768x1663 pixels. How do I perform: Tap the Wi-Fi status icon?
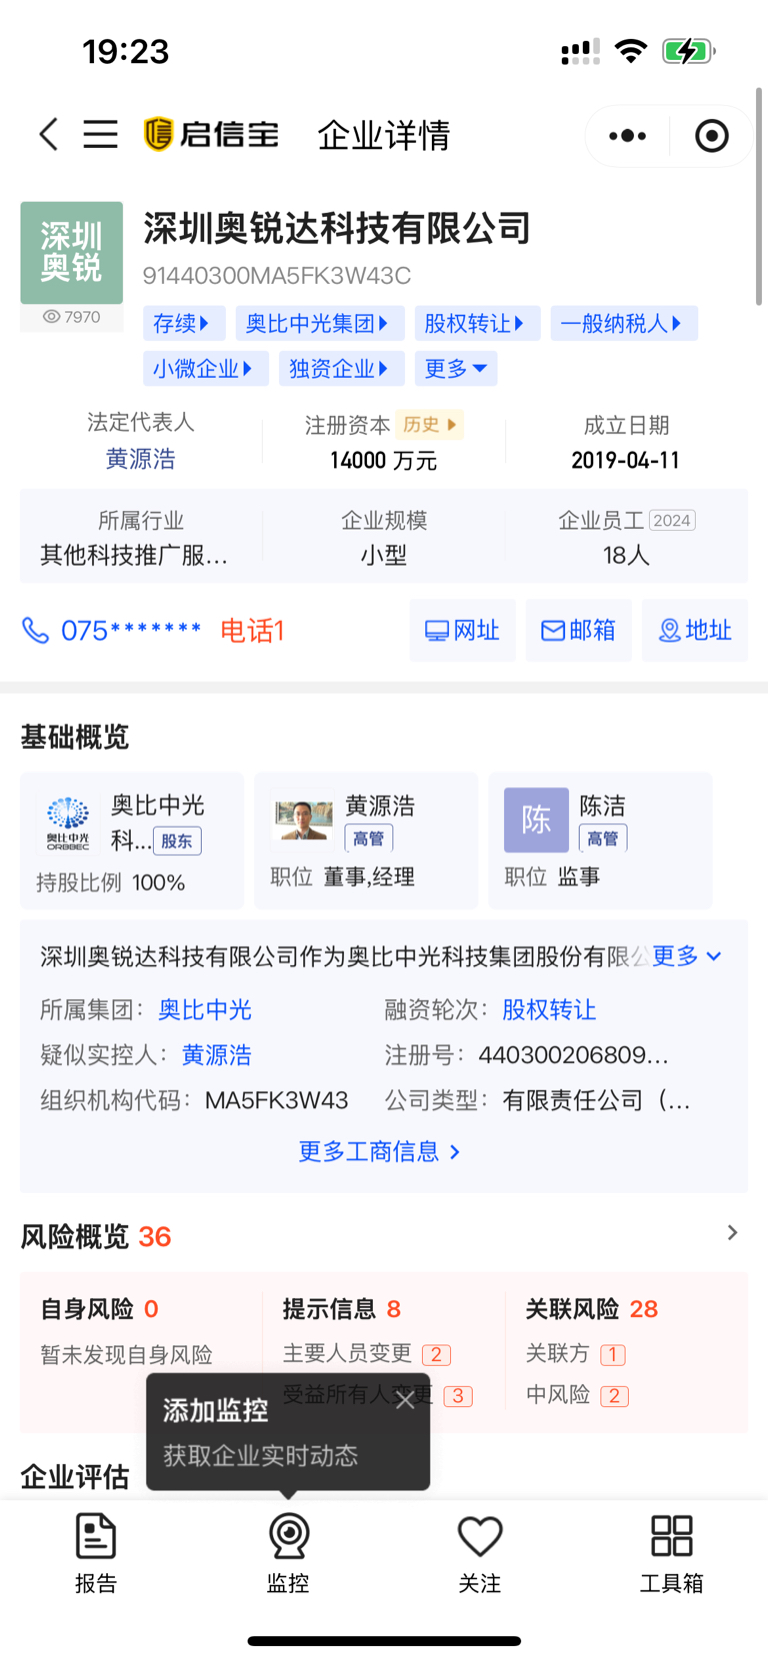[x=630, y=51]
